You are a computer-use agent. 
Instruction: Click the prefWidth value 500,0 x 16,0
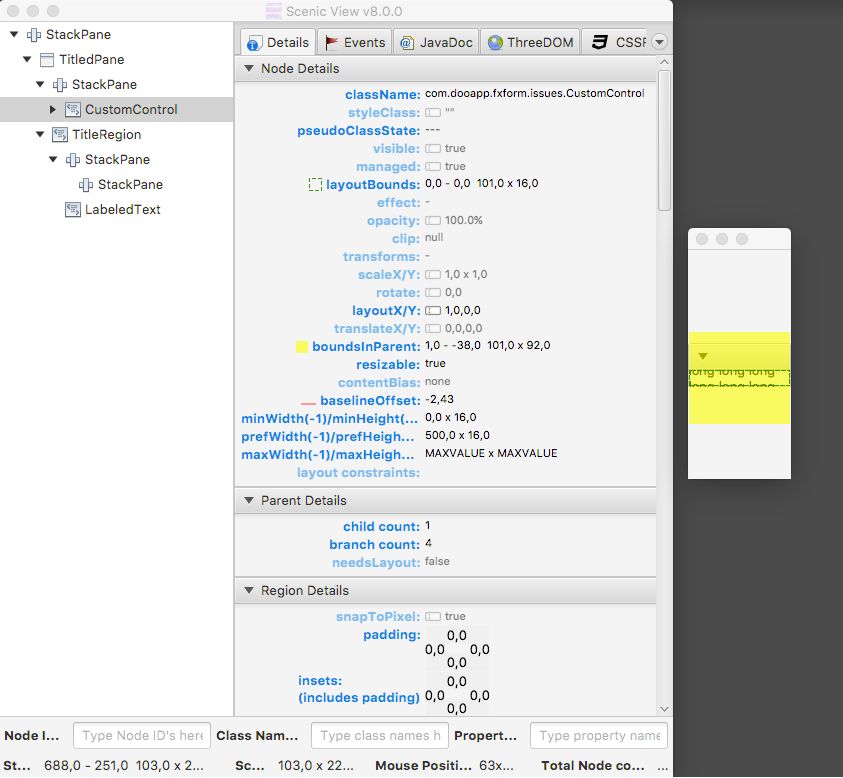[458, 436]
